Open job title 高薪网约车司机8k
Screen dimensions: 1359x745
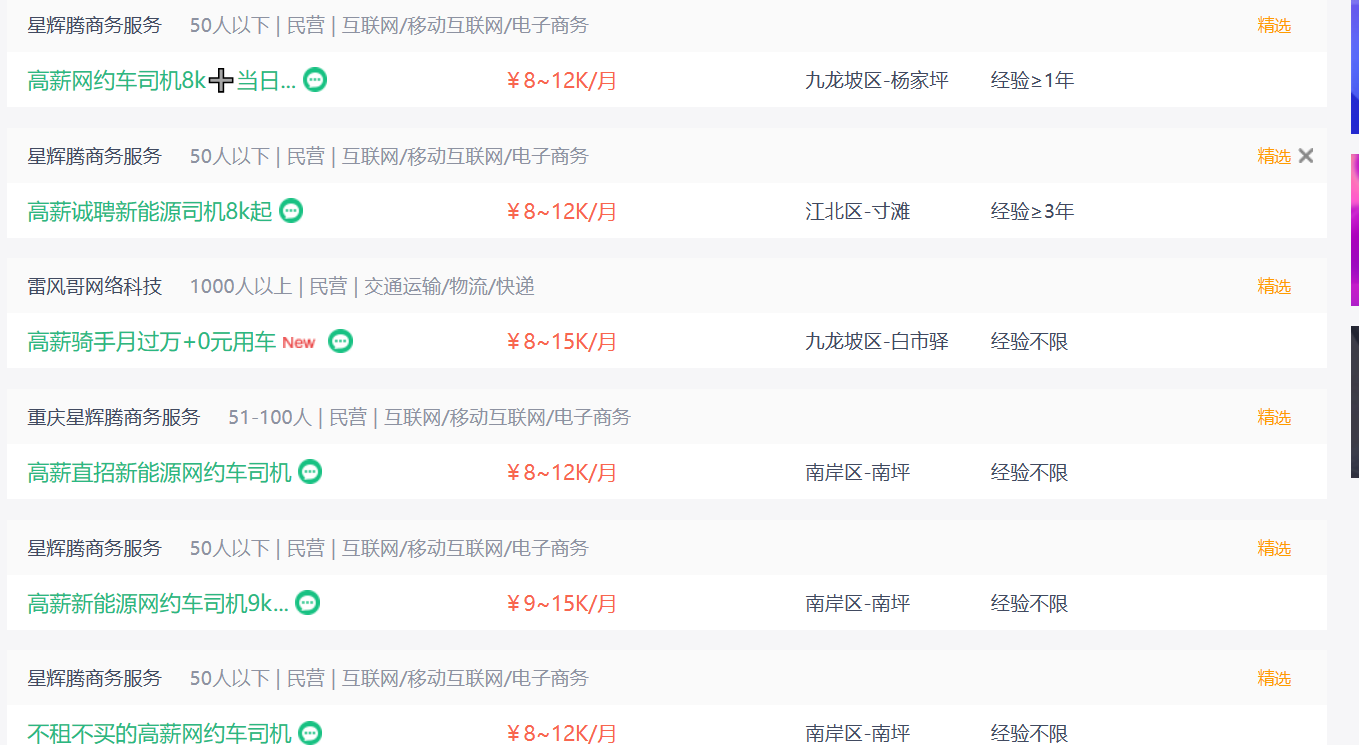click(162, 81)
